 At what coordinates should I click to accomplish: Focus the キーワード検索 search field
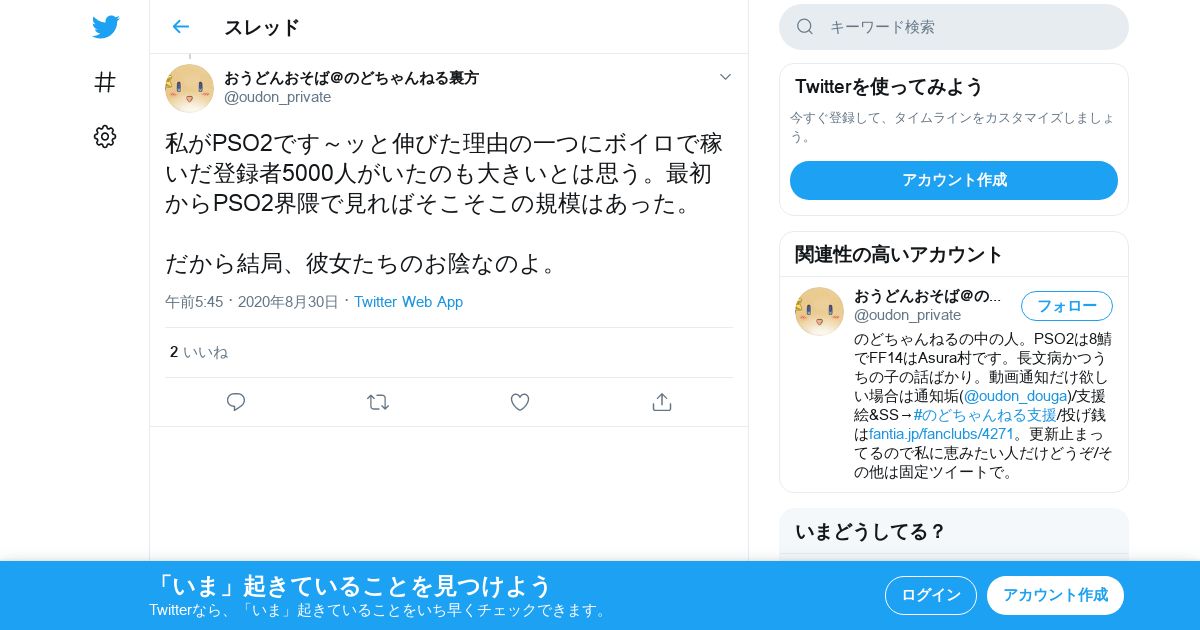(x=954, y=27)
